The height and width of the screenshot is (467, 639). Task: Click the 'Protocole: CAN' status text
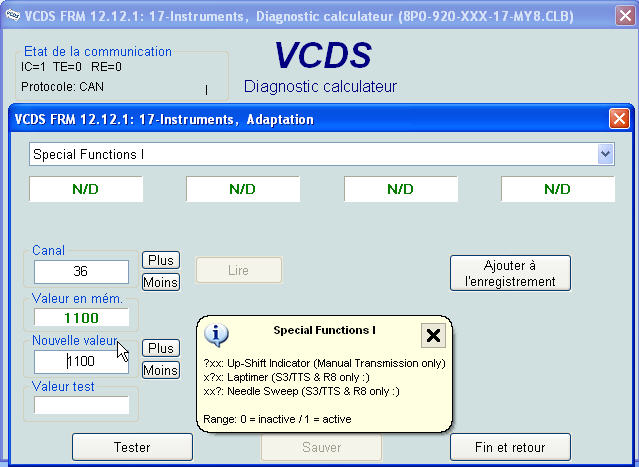62,87
